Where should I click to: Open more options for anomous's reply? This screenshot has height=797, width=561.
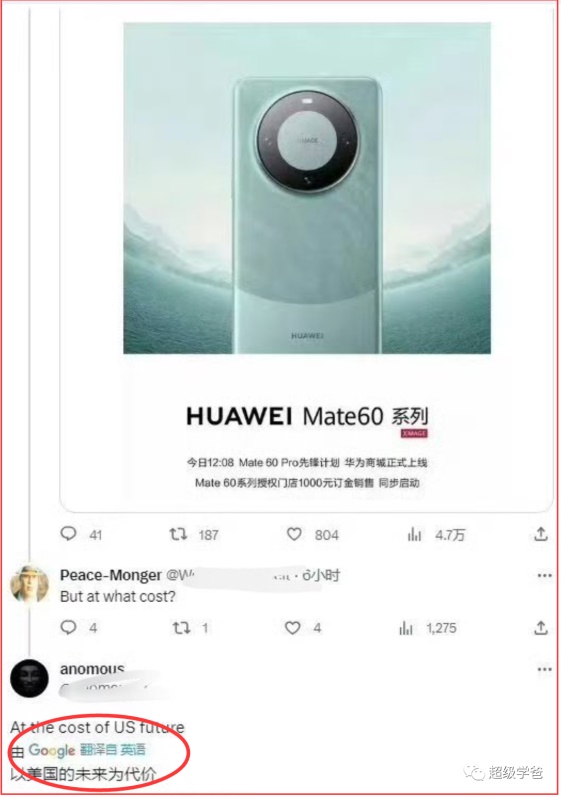coord(544,669)
